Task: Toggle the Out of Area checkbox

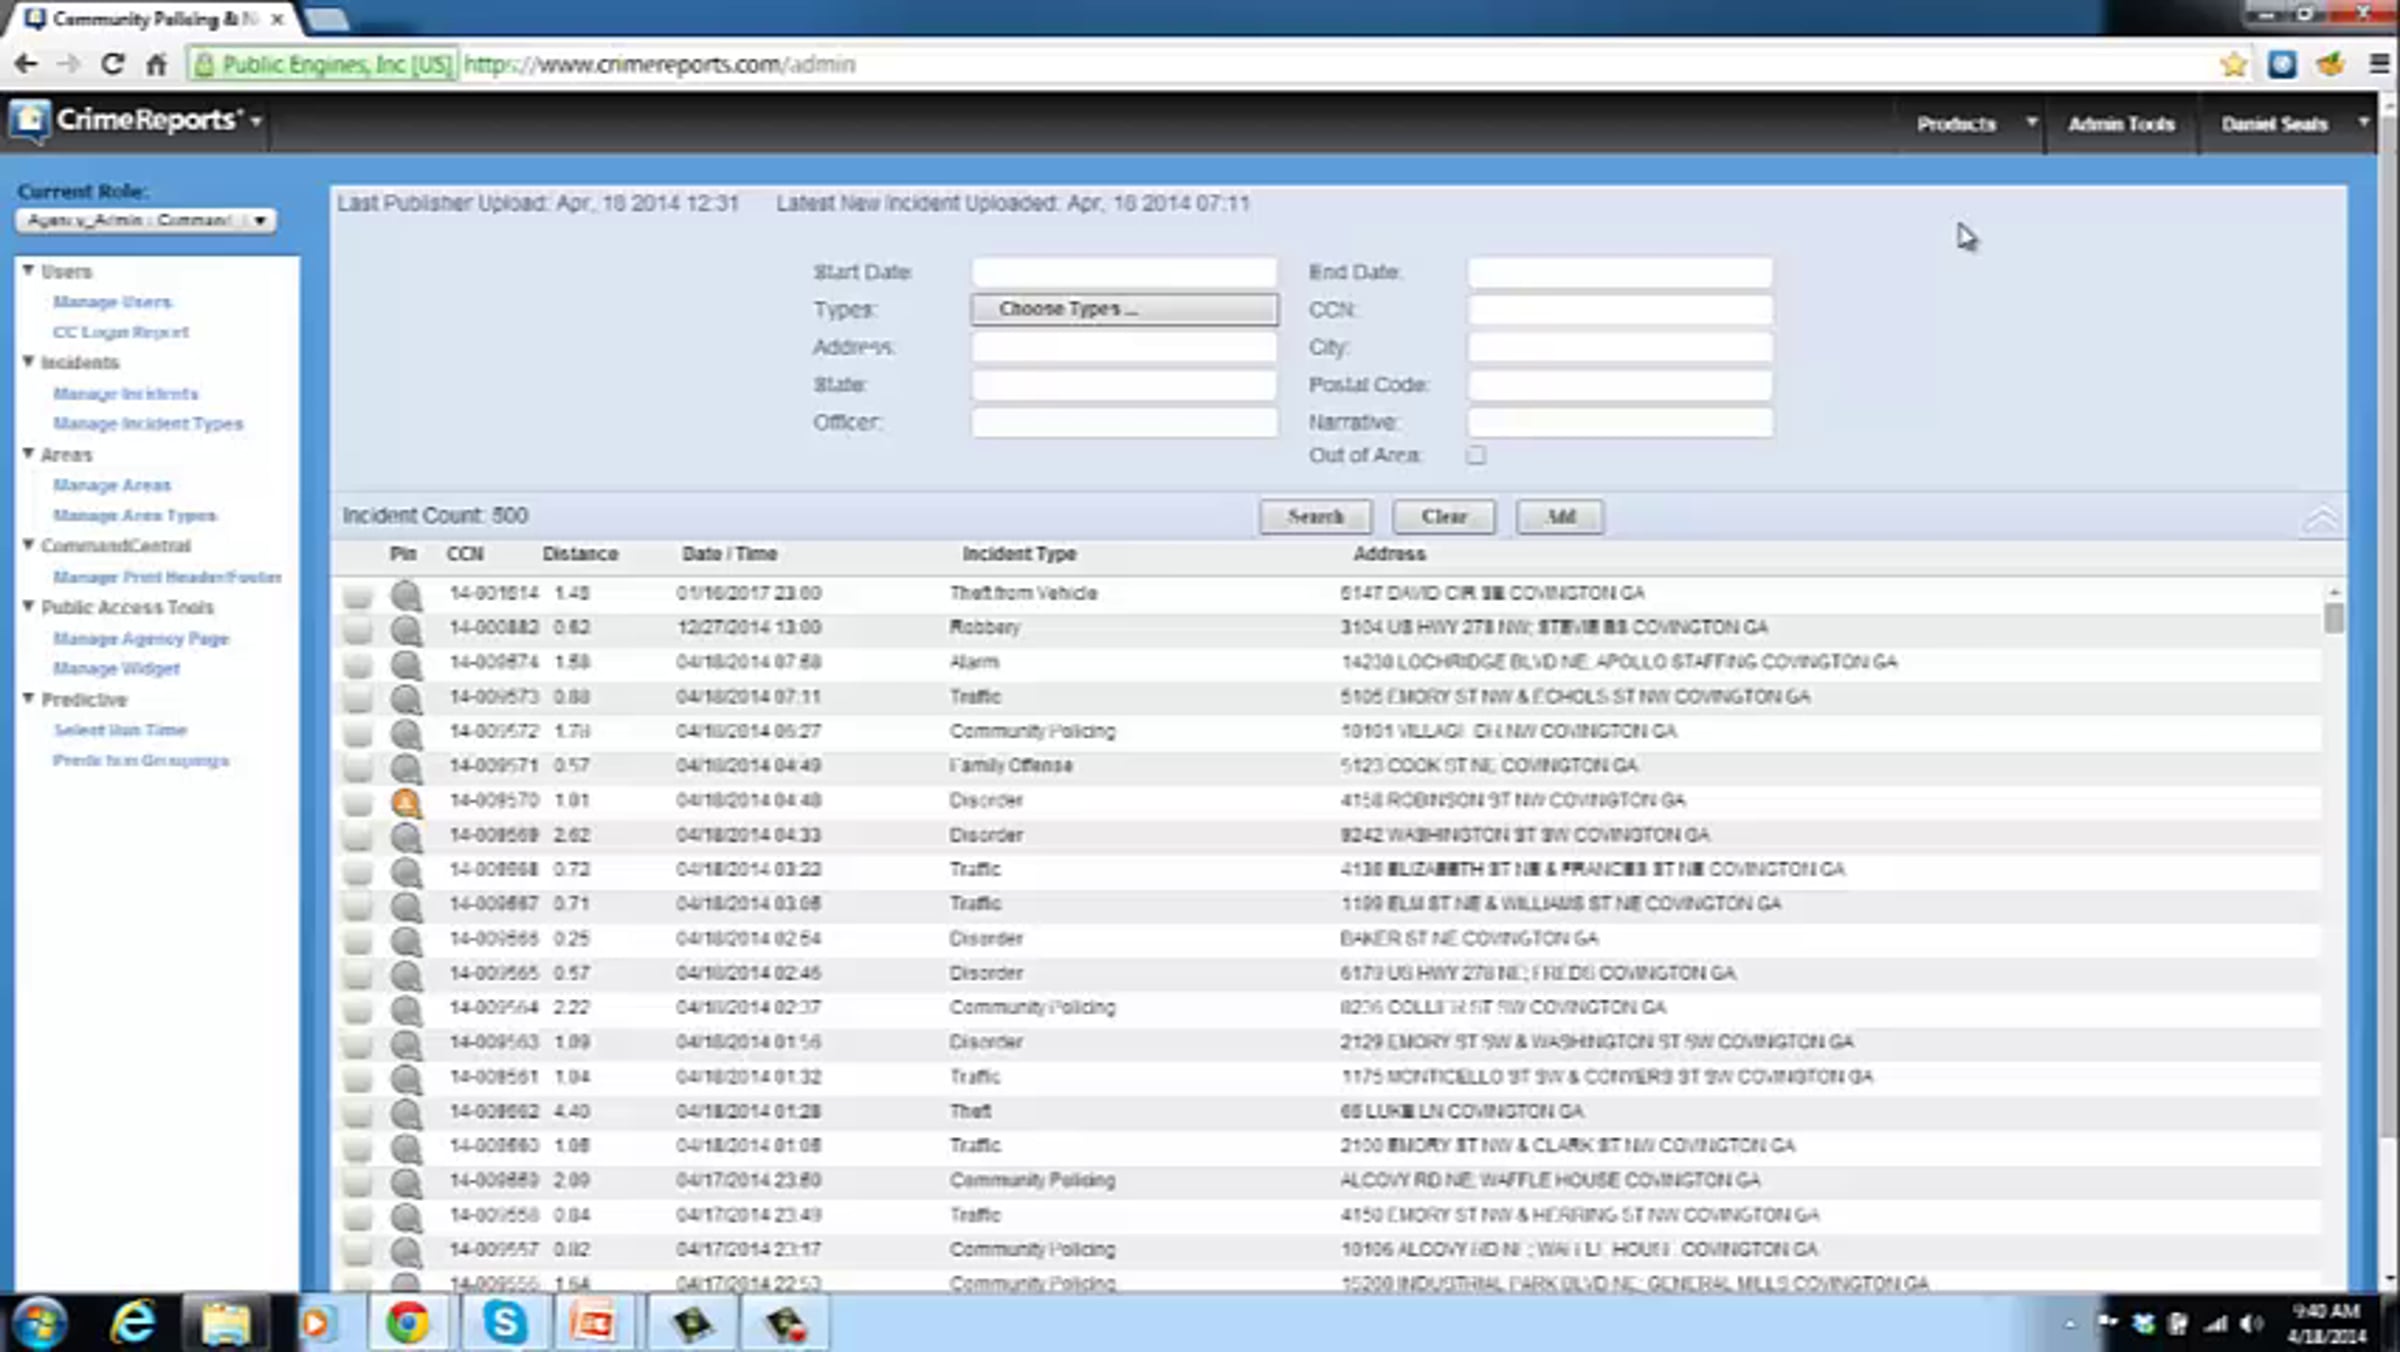Action: pos(1476,456)
